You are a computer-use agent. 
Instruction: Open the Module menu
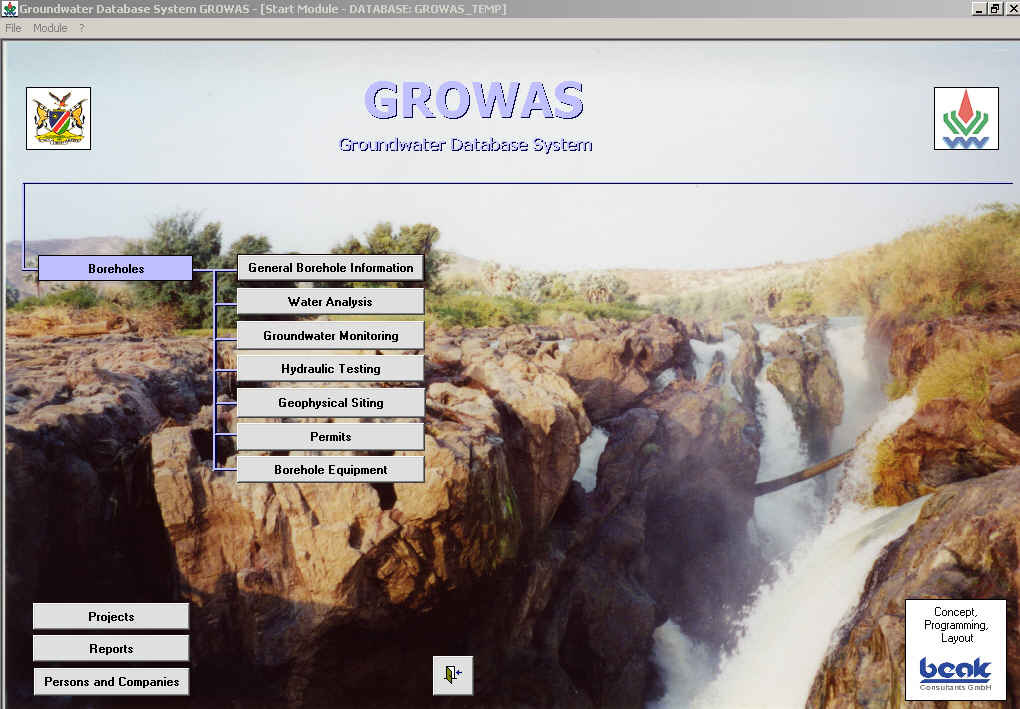(x=50, y=28)
